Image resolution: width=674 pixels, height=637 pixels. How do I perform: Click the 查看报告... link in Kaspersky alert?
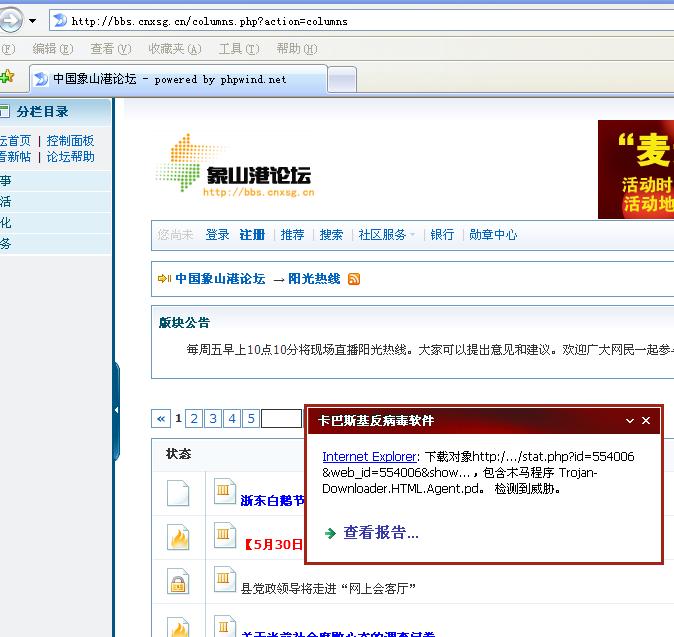[x=380, y=533]
